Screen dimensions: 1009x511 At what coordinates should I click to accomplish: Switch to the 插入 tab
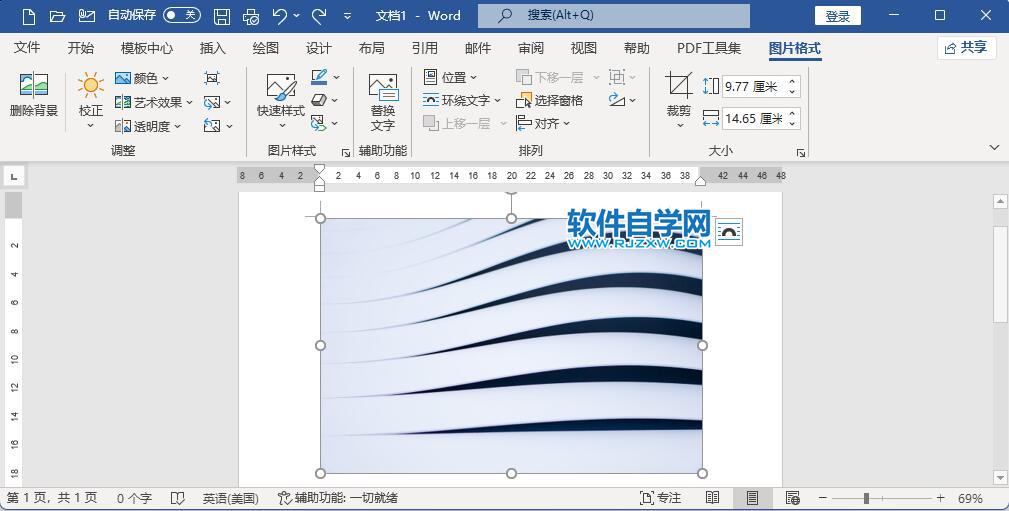[212, 48]
